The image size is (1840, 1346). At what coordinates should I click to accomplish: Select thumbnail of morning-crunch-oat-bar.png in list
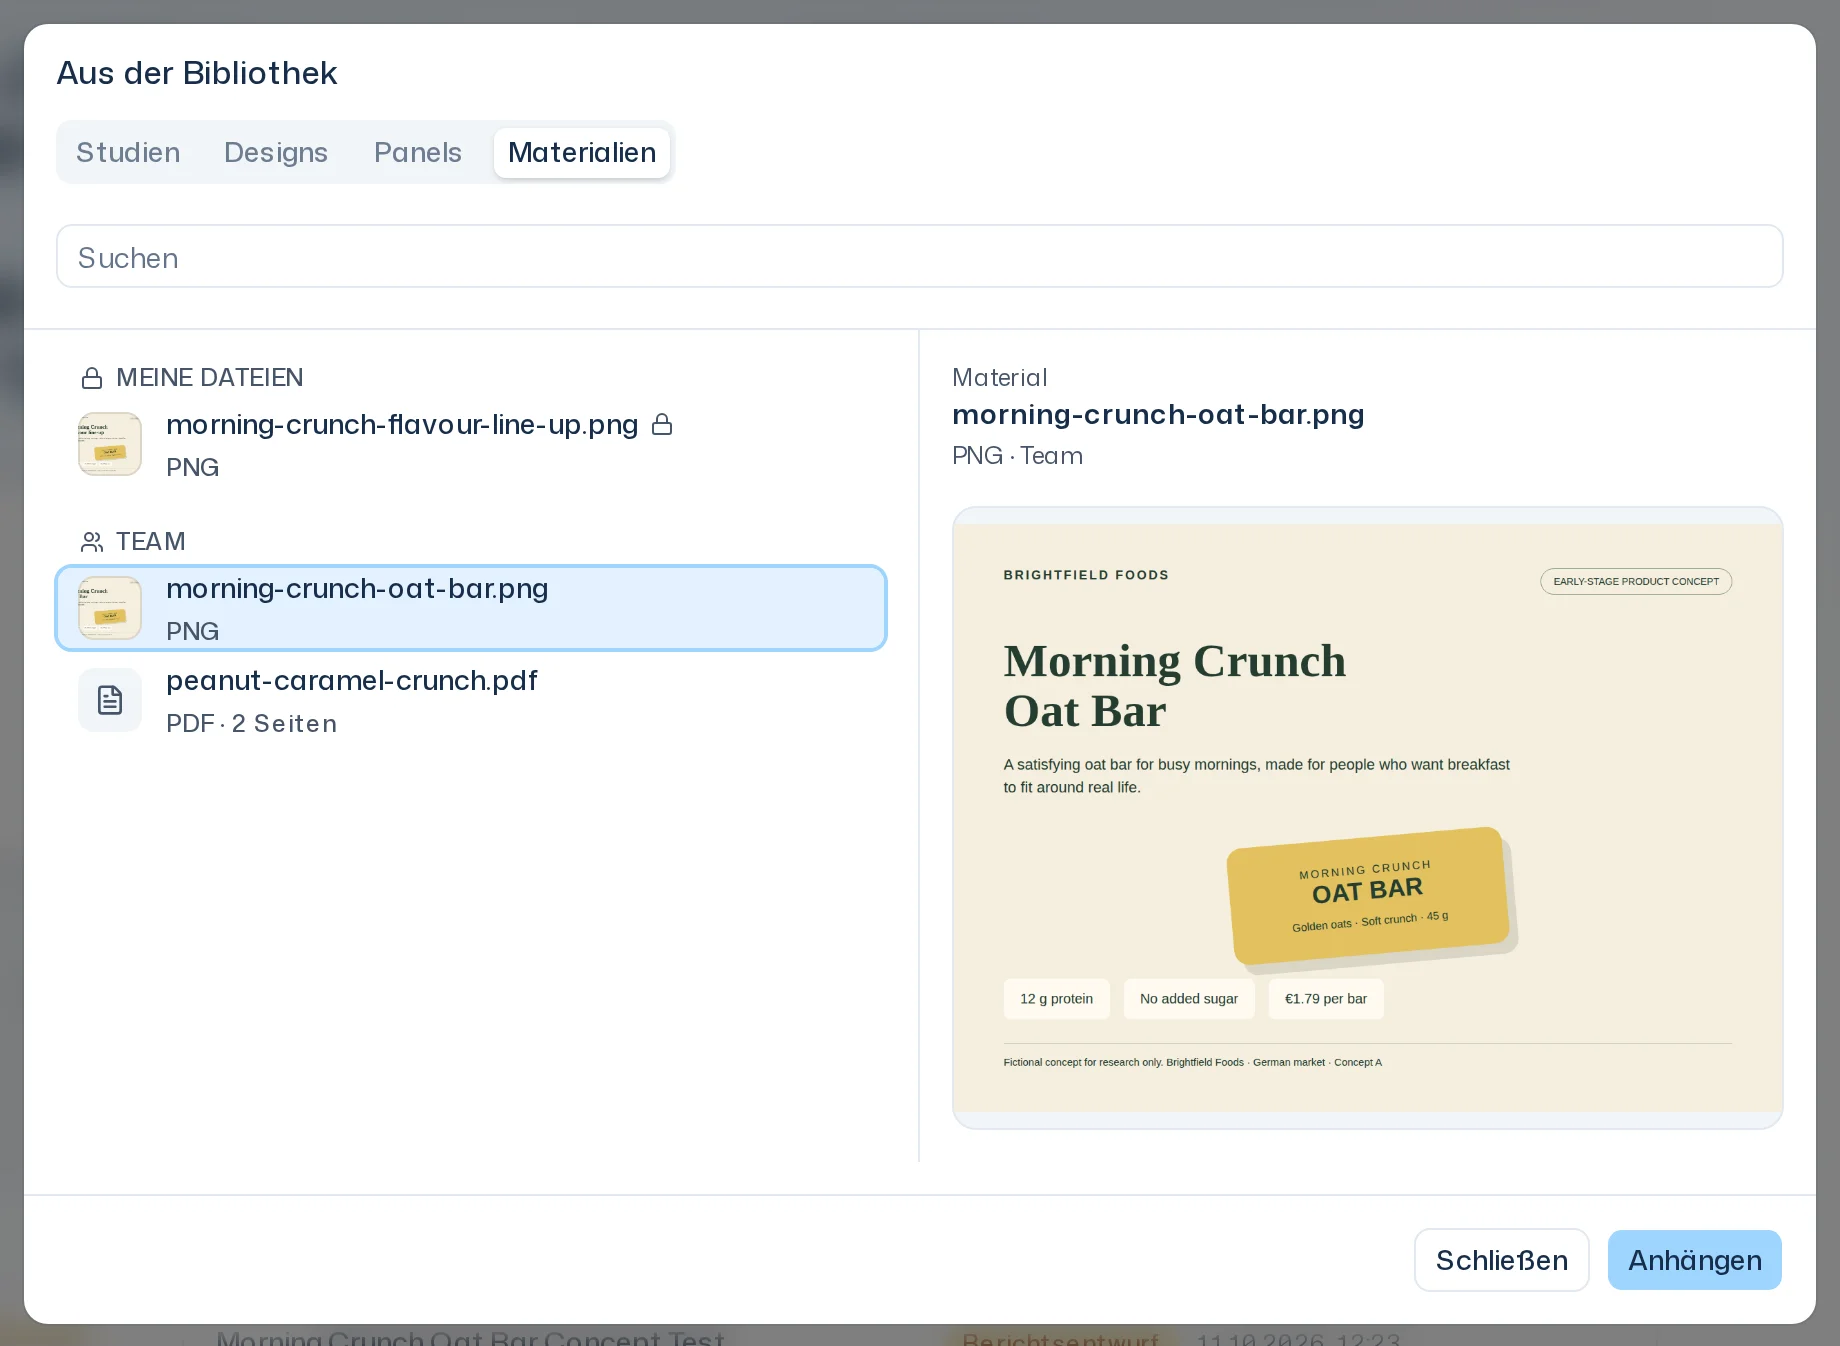pyautogui.click(x=110, y=608)
